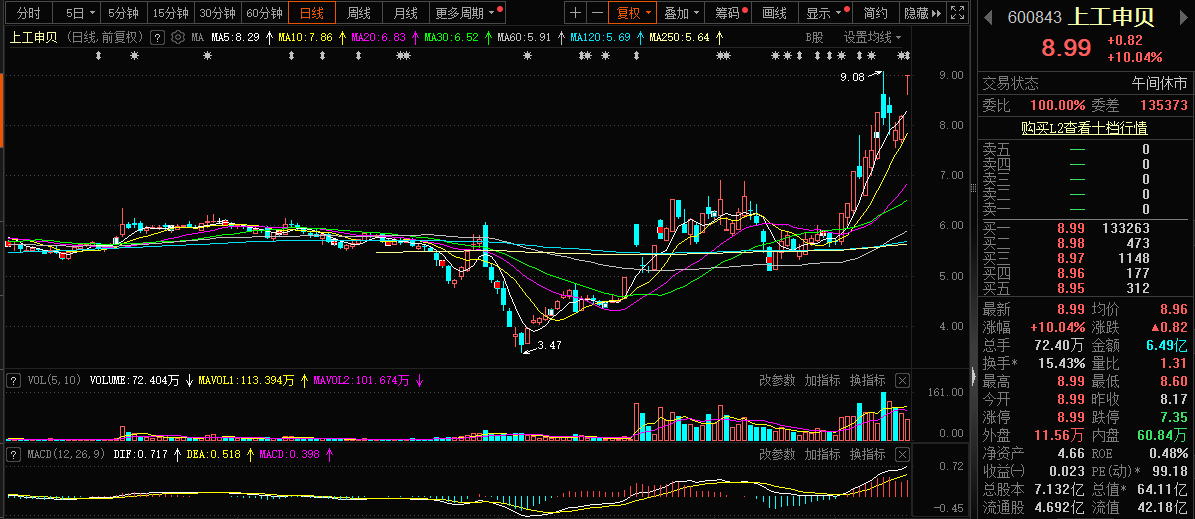The height and width of the screenshot is (519, 1195).
Task: Expand the 复权 dropdown
Action: (634, 13)
